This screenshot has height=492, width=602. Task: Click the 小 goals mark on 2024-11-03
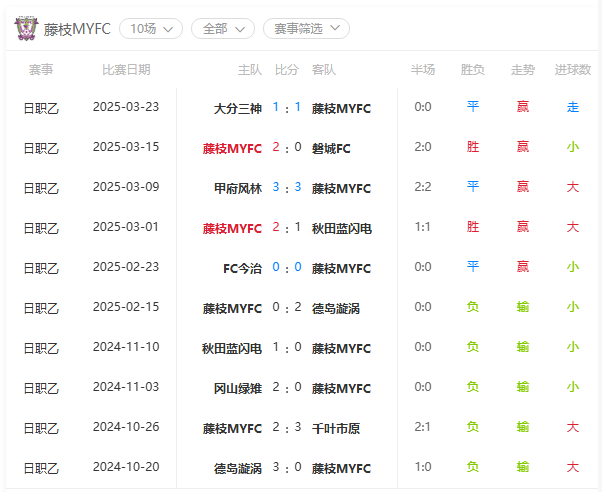tap(572, 386)
